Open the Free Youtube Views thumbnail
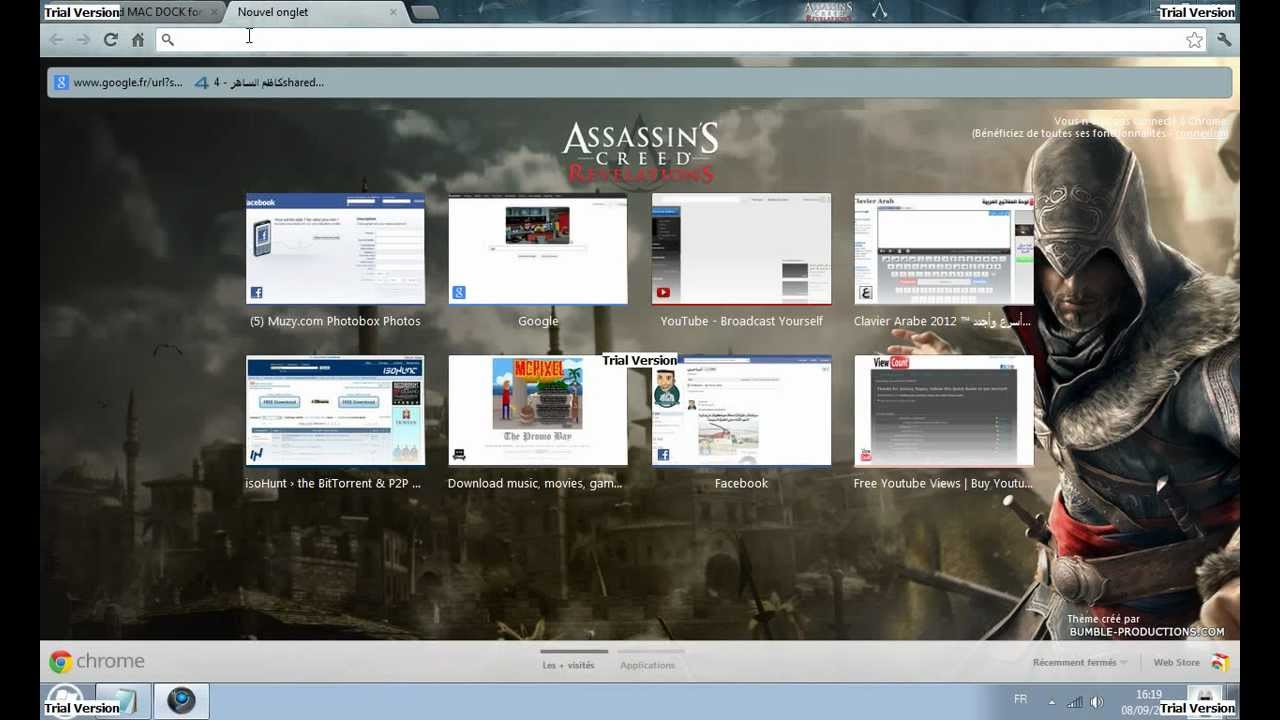Screen dimensions: 1280x720 (944, 411)
